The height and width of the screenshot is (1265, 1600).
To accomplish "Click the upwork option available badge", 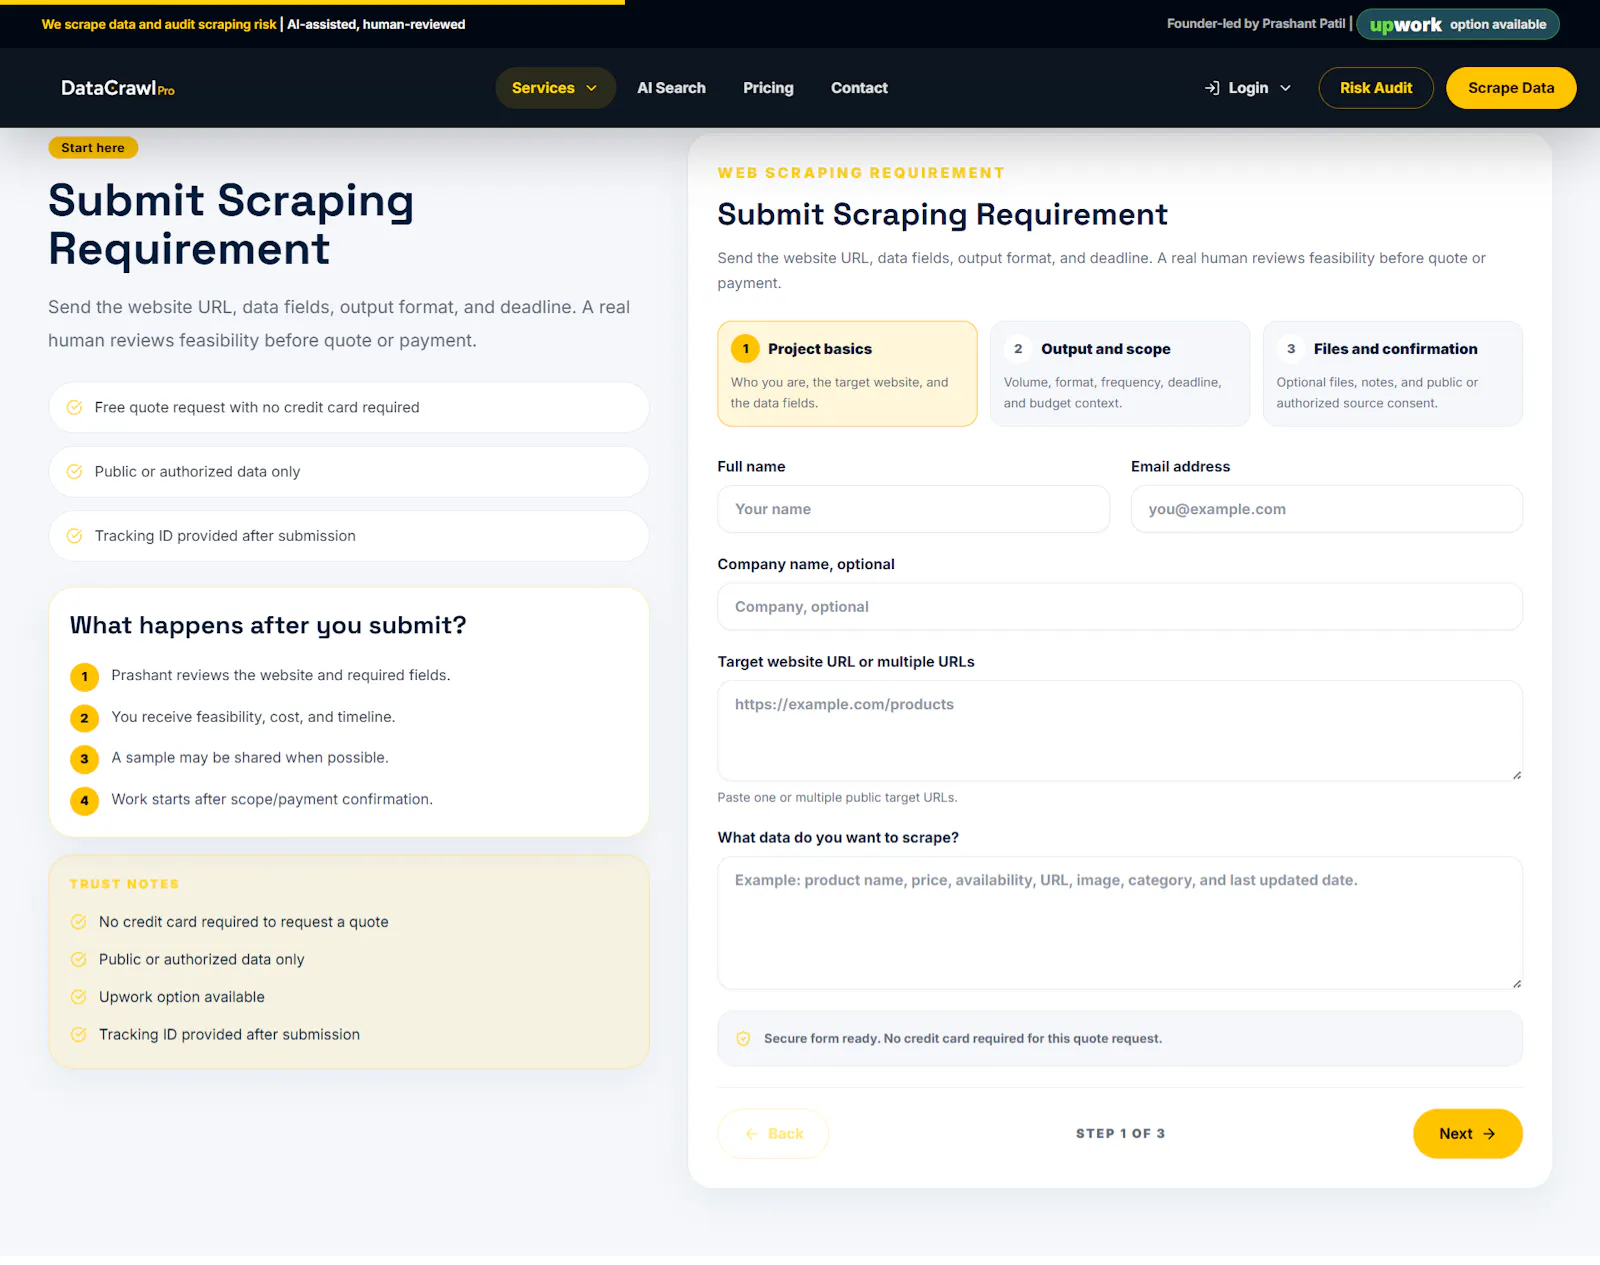I will pos(1458,24).
